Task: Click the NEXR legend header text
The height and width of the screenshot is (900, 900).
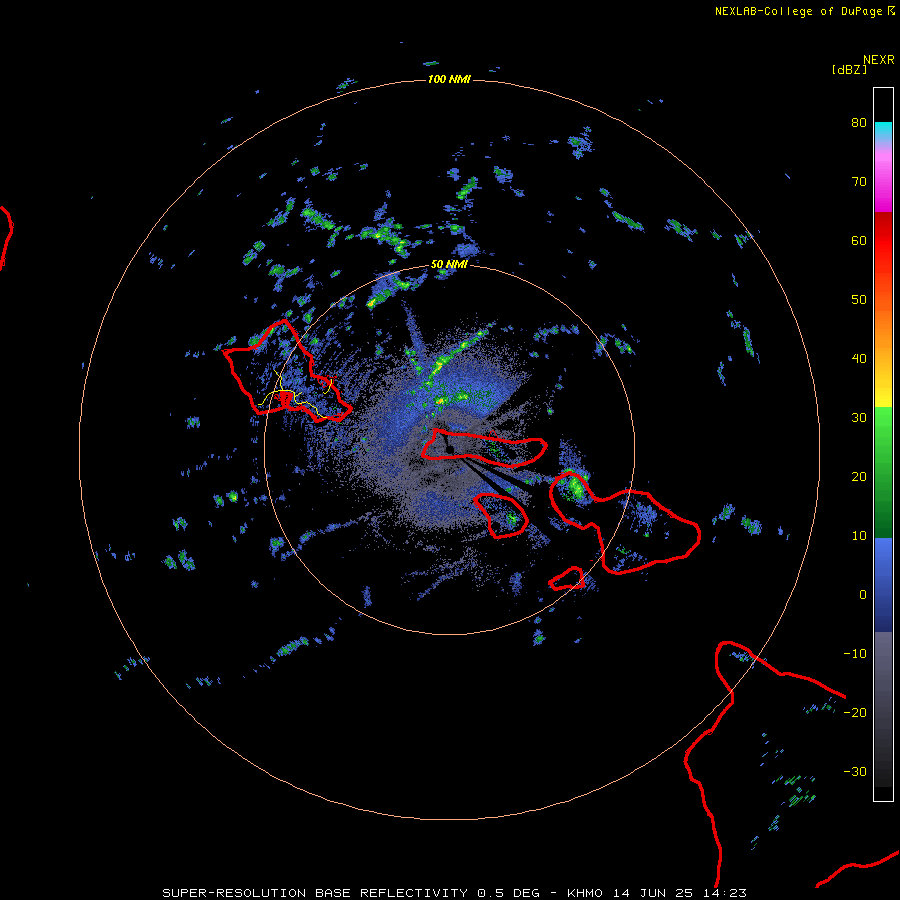Action: [x=879, y=60]
